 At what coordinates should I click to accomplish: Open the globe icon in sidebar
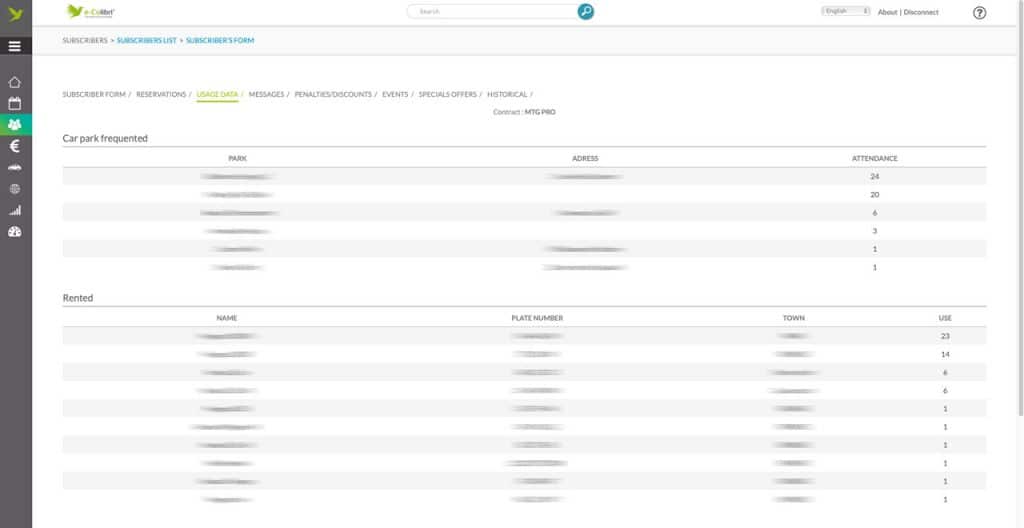pos(14,189)
